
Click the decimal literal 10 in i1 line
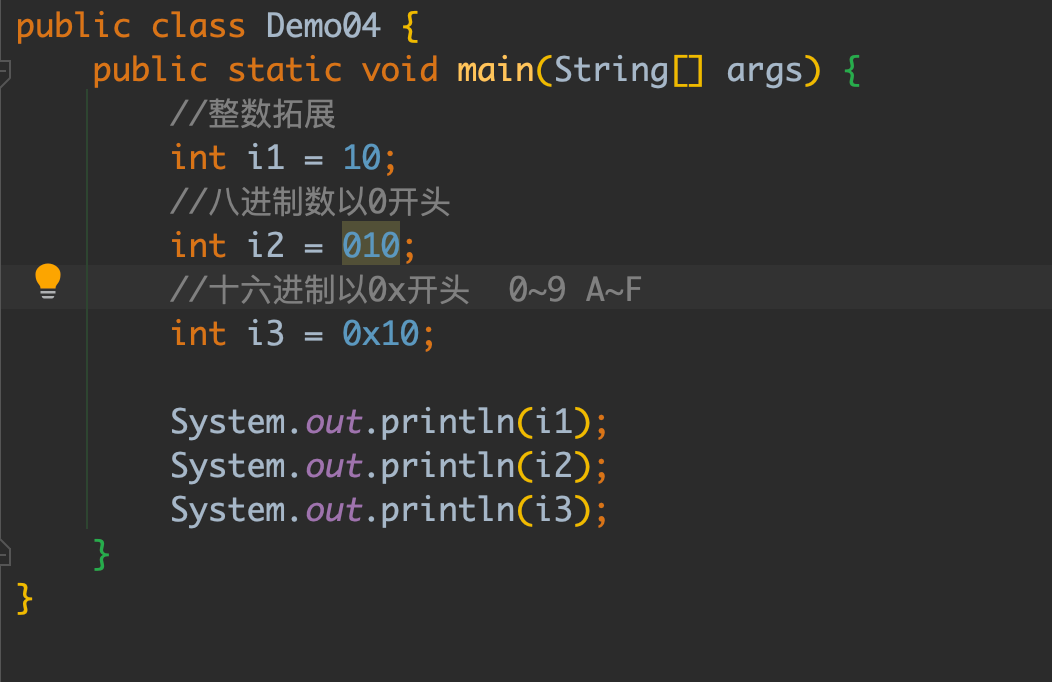click(x=362, y=157)
